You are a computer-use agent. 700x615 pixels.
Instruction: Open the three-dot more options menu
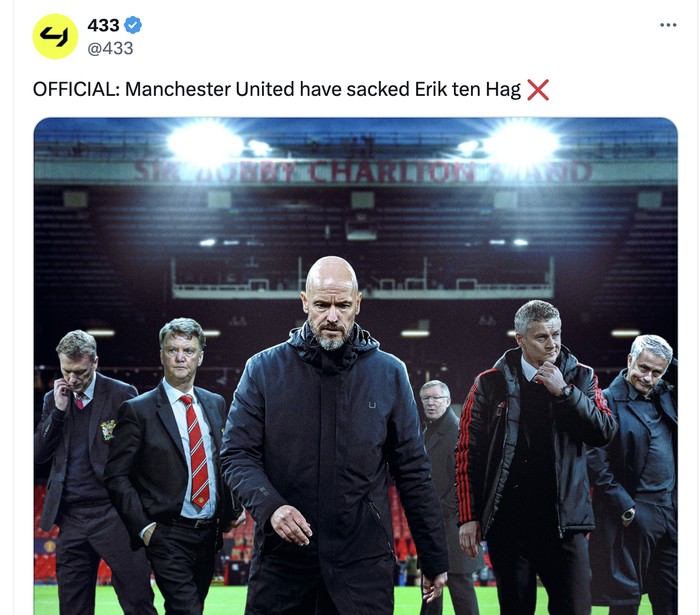[x=668, y=25]
